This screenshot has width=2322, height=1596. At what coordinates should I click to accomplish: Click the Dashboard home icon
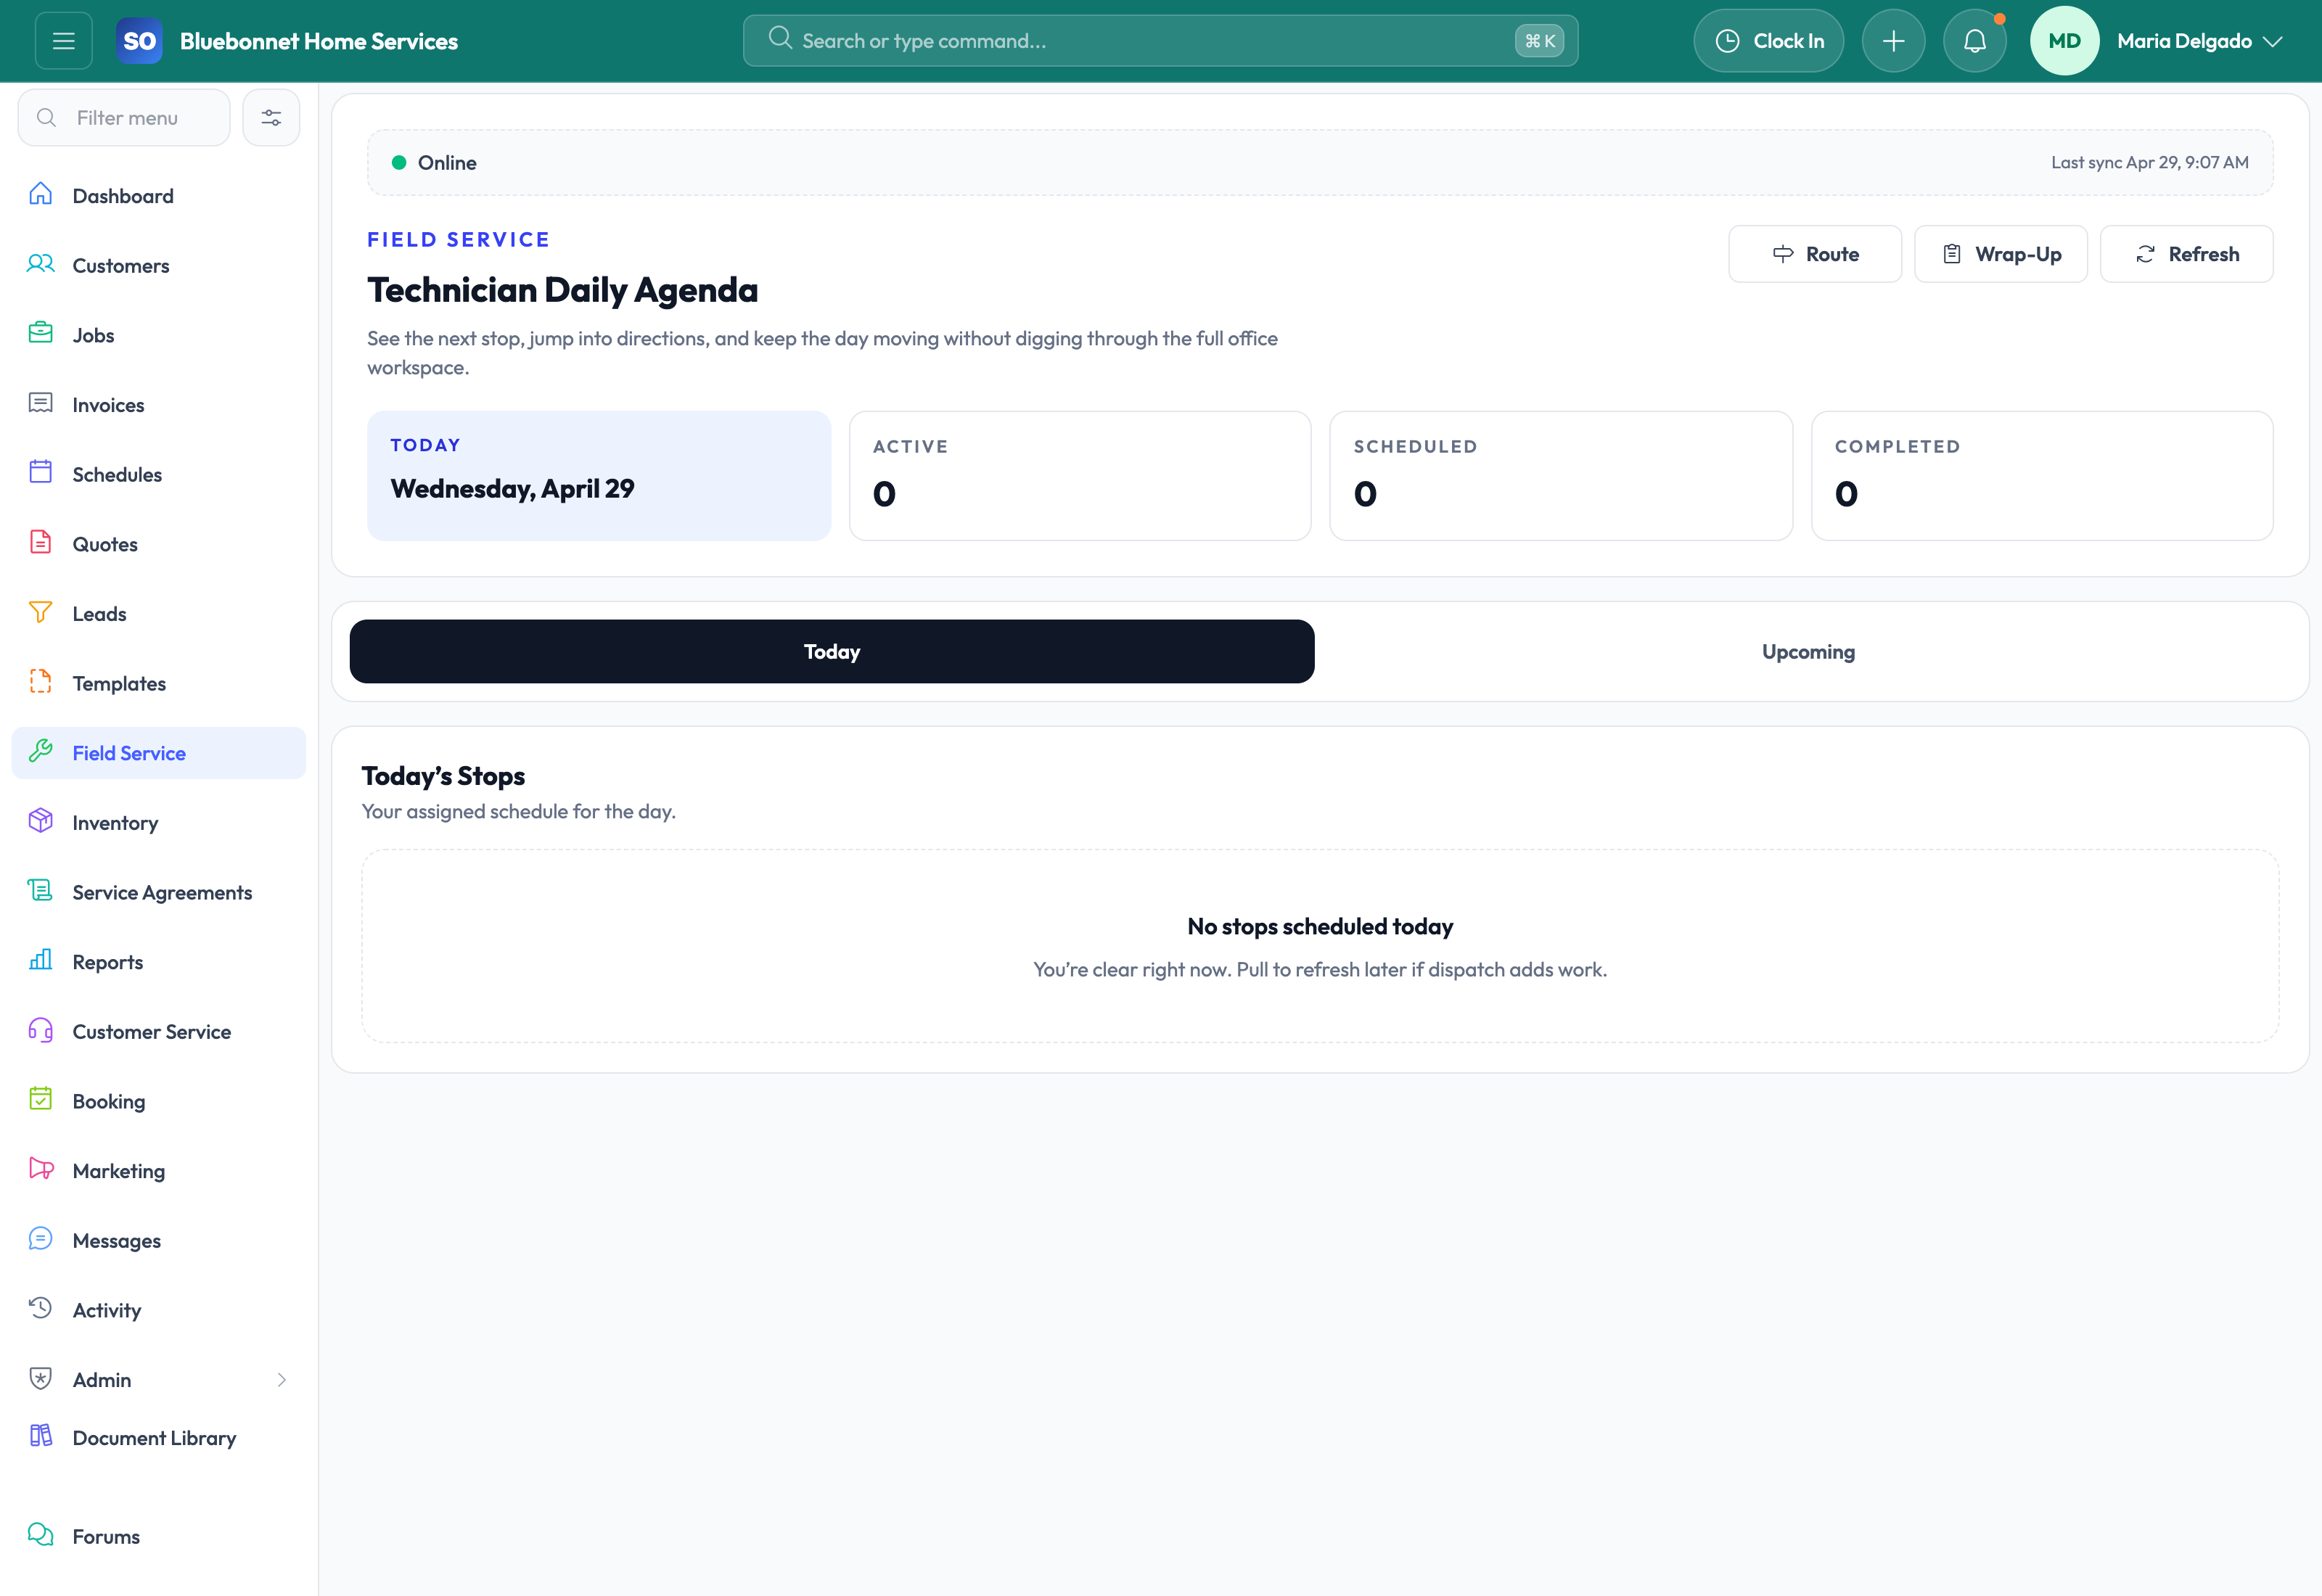click(41, 194)
